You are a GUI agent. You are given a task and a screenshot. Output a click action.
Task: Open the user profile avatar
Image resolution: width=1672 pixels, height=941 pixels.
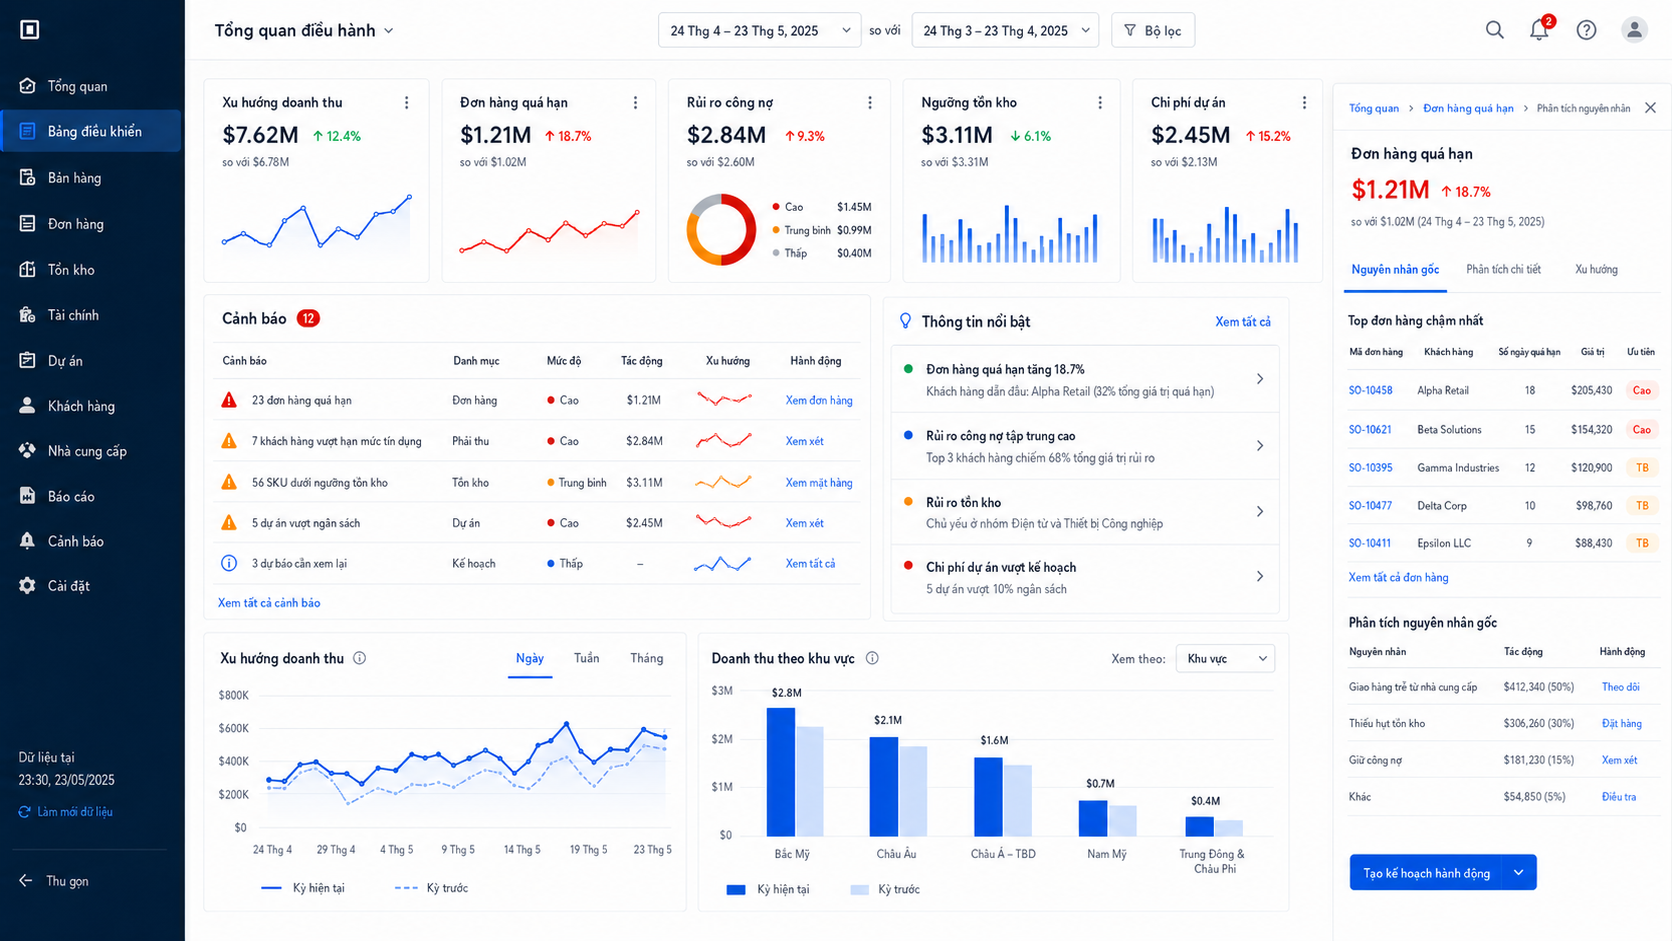click(1634, 30)
